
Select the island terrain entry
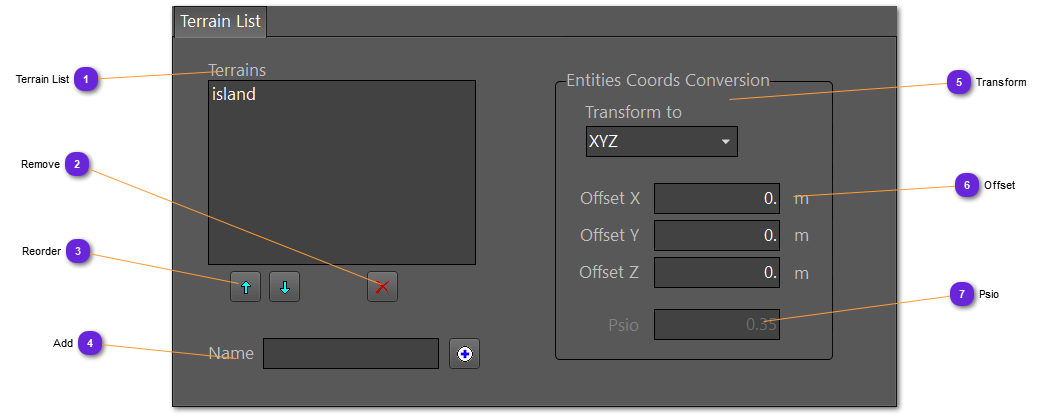click(x=234, y=95)
